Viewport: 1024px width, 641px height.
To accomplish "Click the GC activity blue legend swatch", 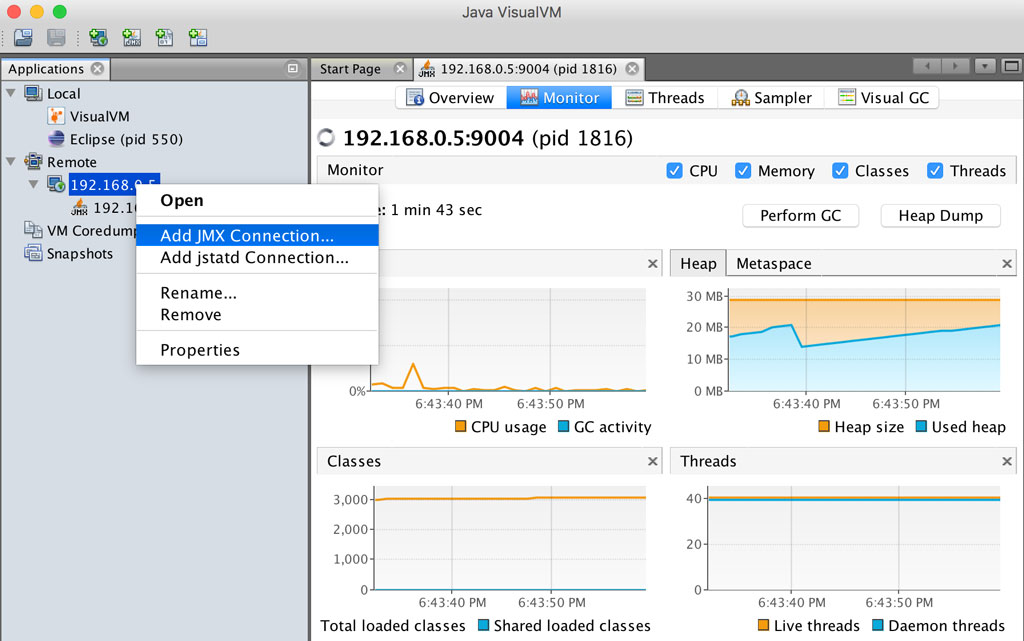I will pos(564,426).
